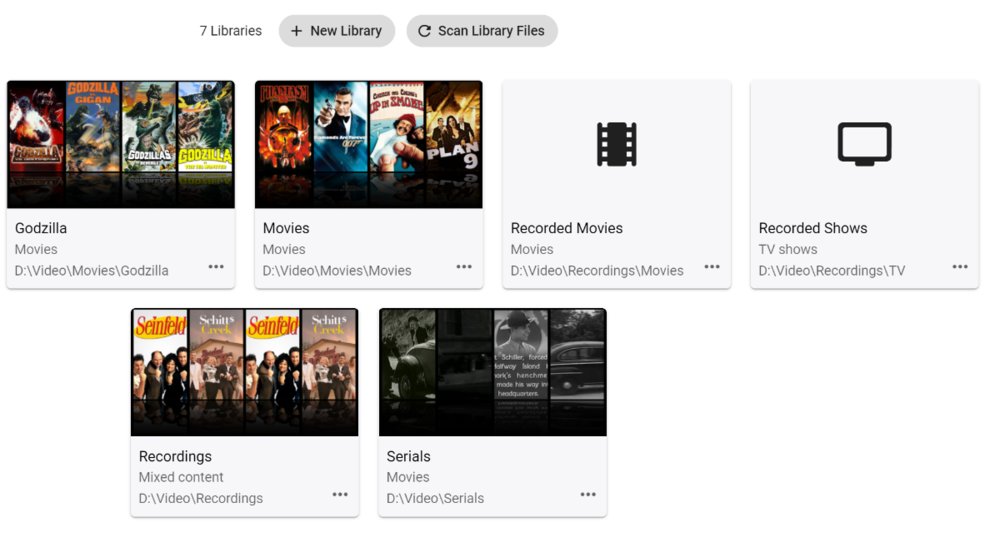Click the TV shows content type label
1000x542 pixels.
pos(788,249)
